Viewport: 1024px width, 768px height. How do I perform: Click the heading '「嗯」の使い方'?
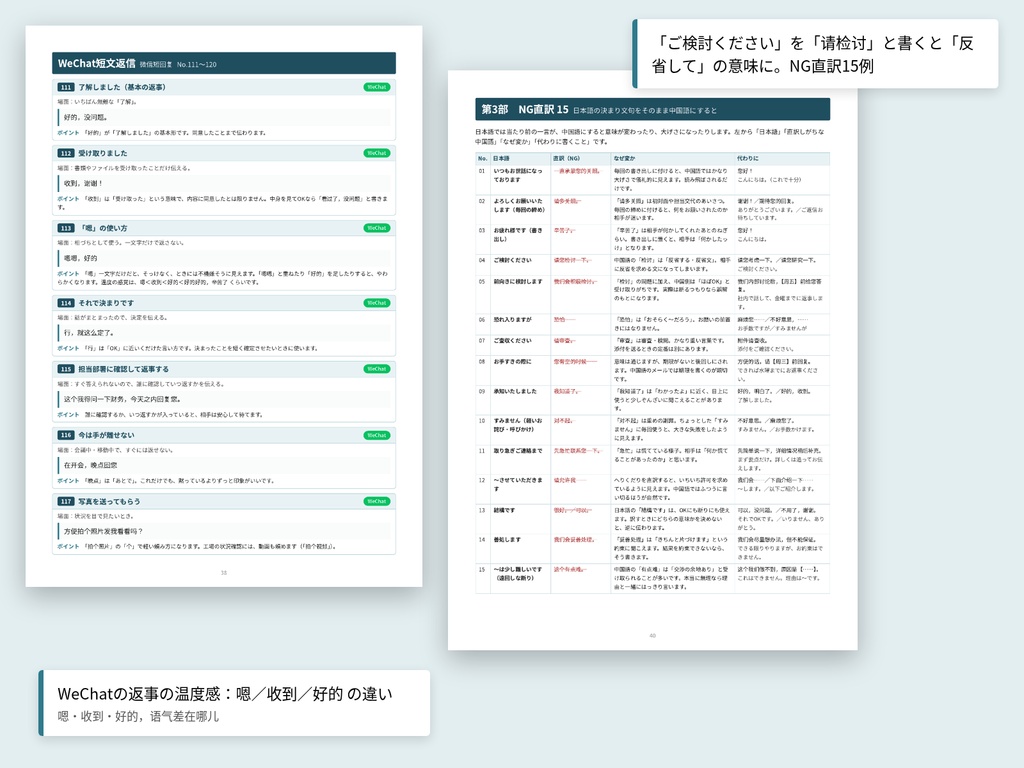pos(103,228)
